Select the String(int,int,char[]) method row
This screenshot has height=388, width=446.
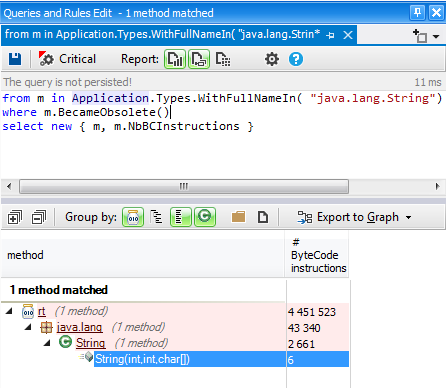click(x=221, y=359)
